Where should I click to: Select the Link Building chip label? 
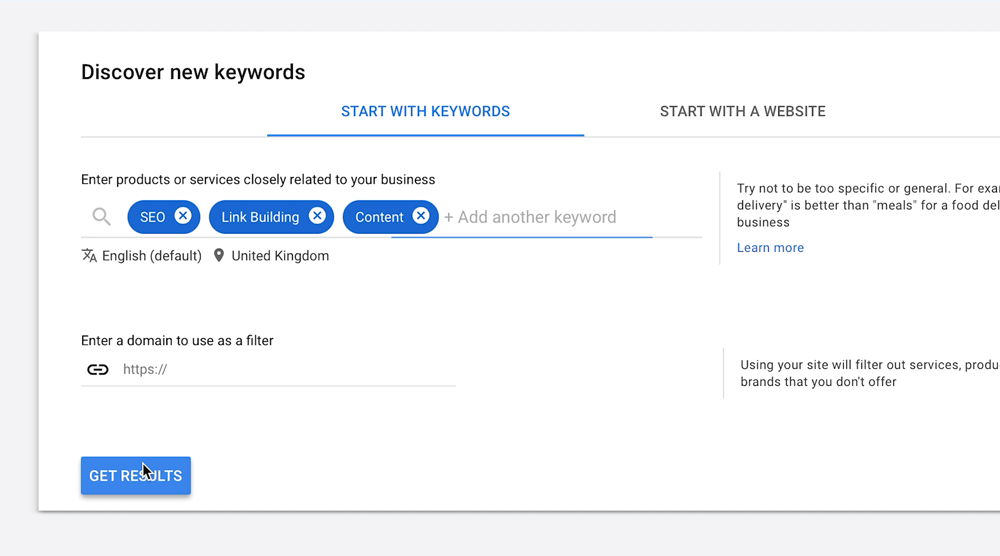(x=260, y=217)
